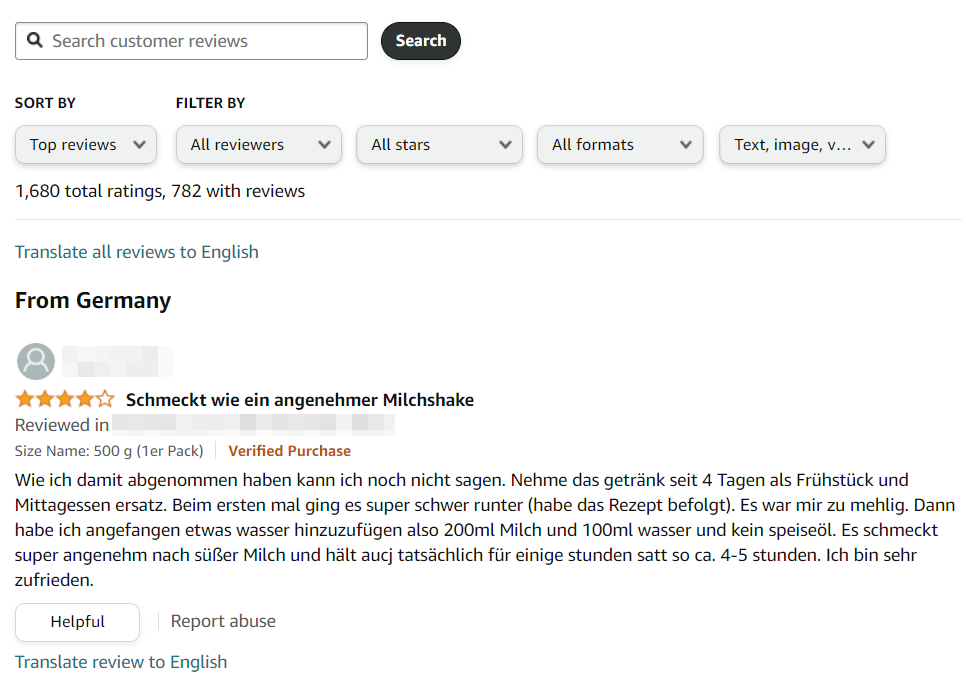Select Translate review to English
966x686 pixels.
(121, 662)
